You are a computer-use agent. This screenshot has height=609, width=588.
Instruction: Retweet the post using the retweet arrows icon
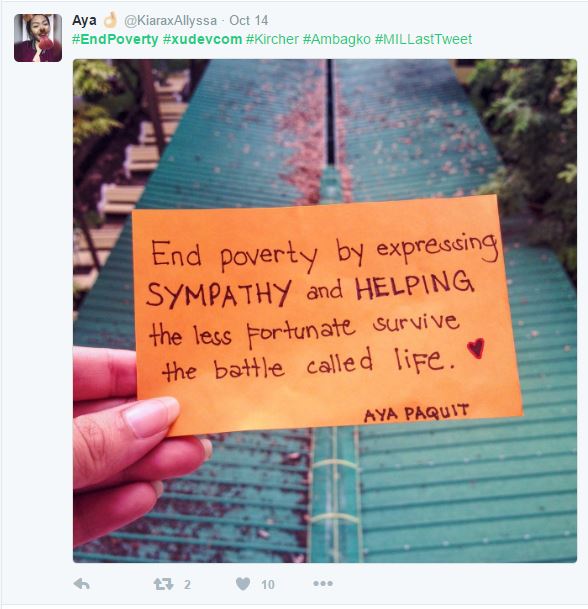(x=163, y=584)
